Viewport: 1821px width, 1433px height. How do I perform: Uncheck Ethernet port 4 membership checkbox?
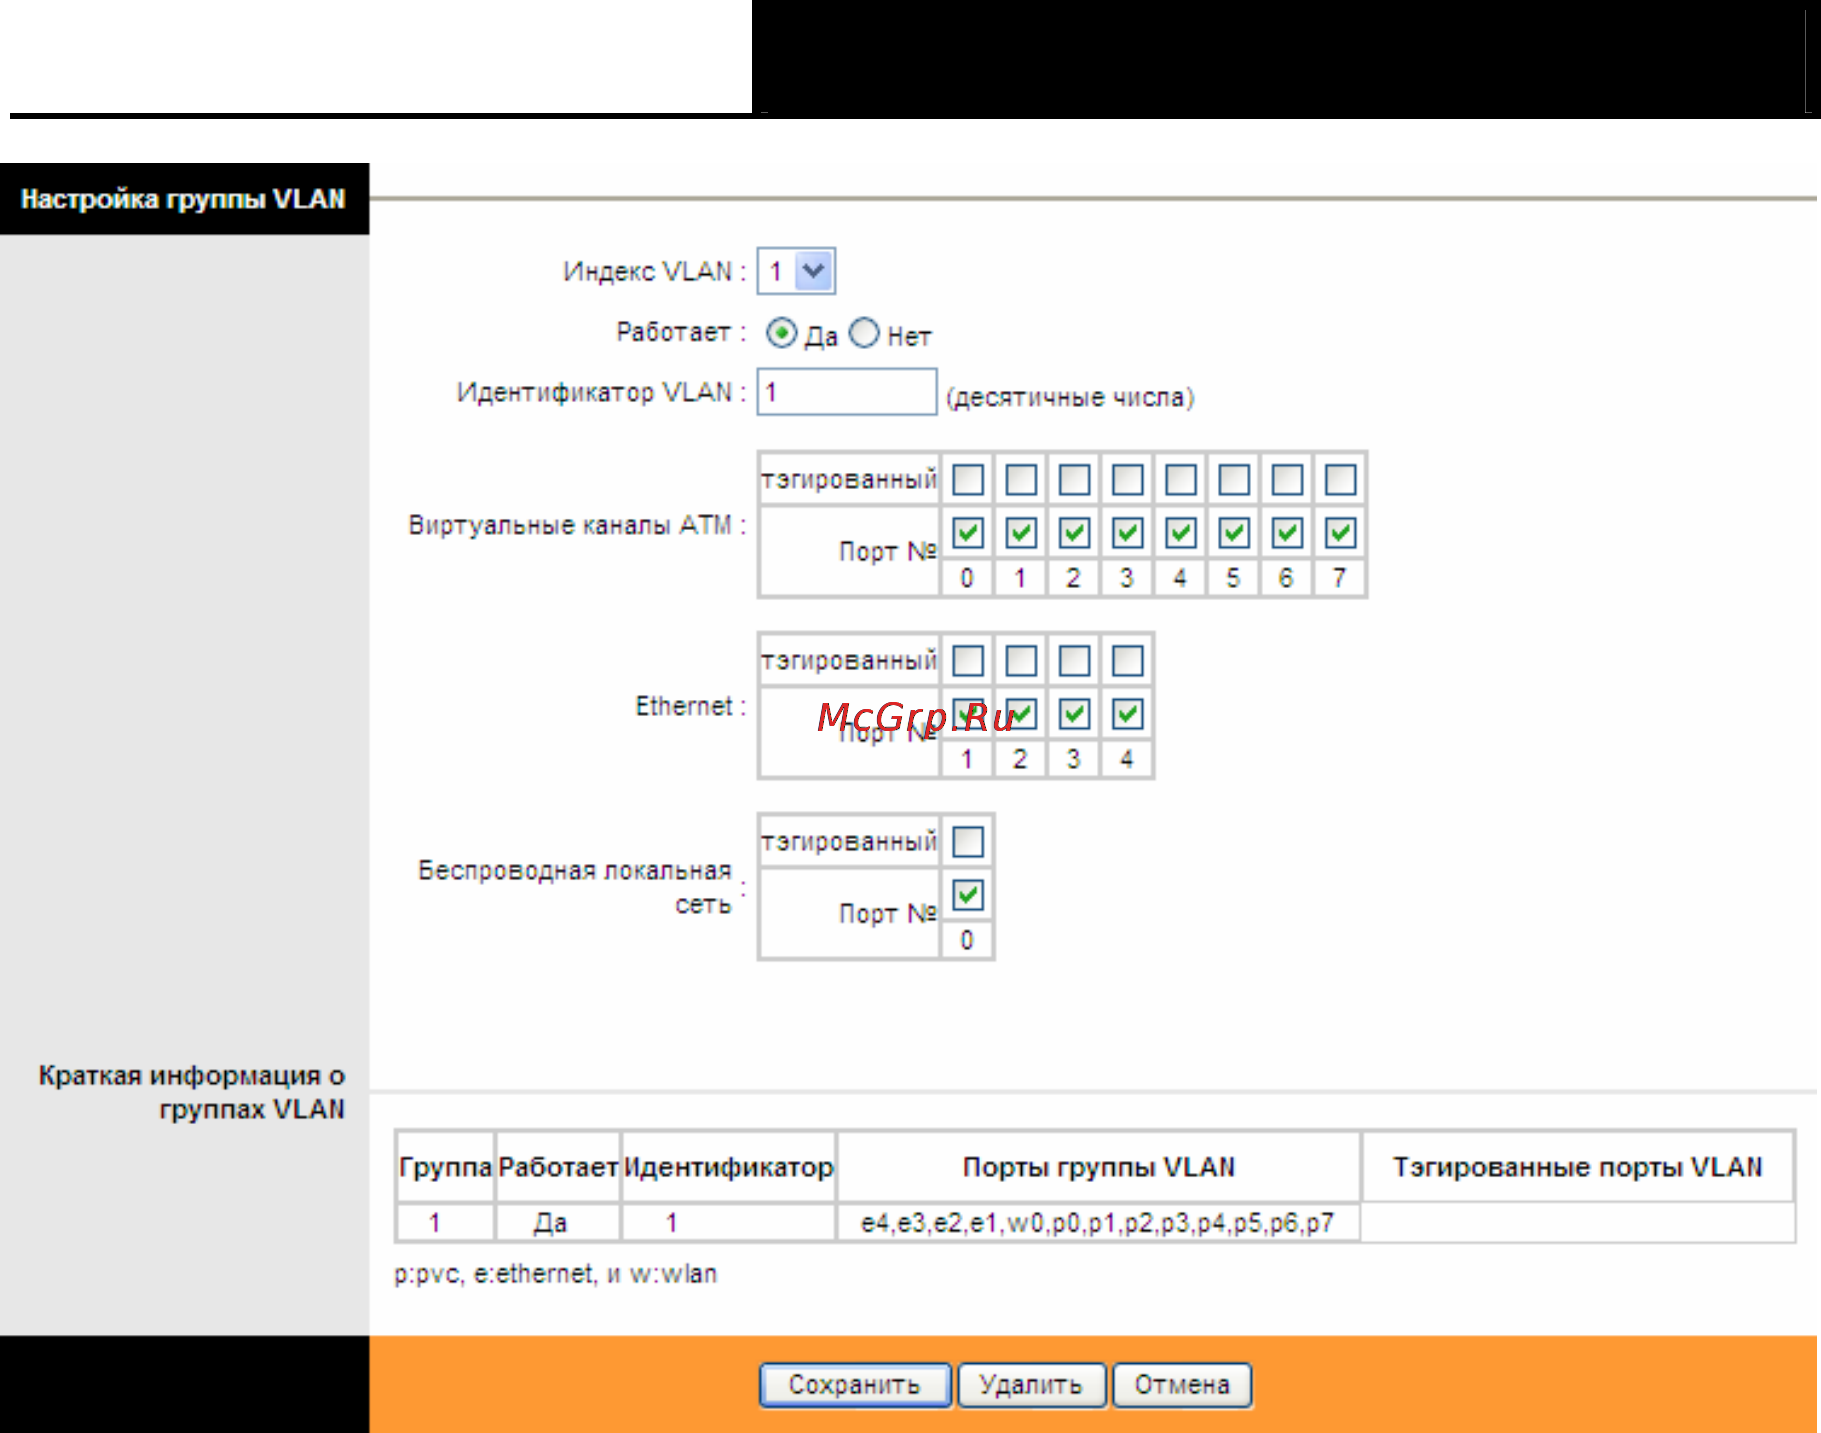click(1127, 714)
